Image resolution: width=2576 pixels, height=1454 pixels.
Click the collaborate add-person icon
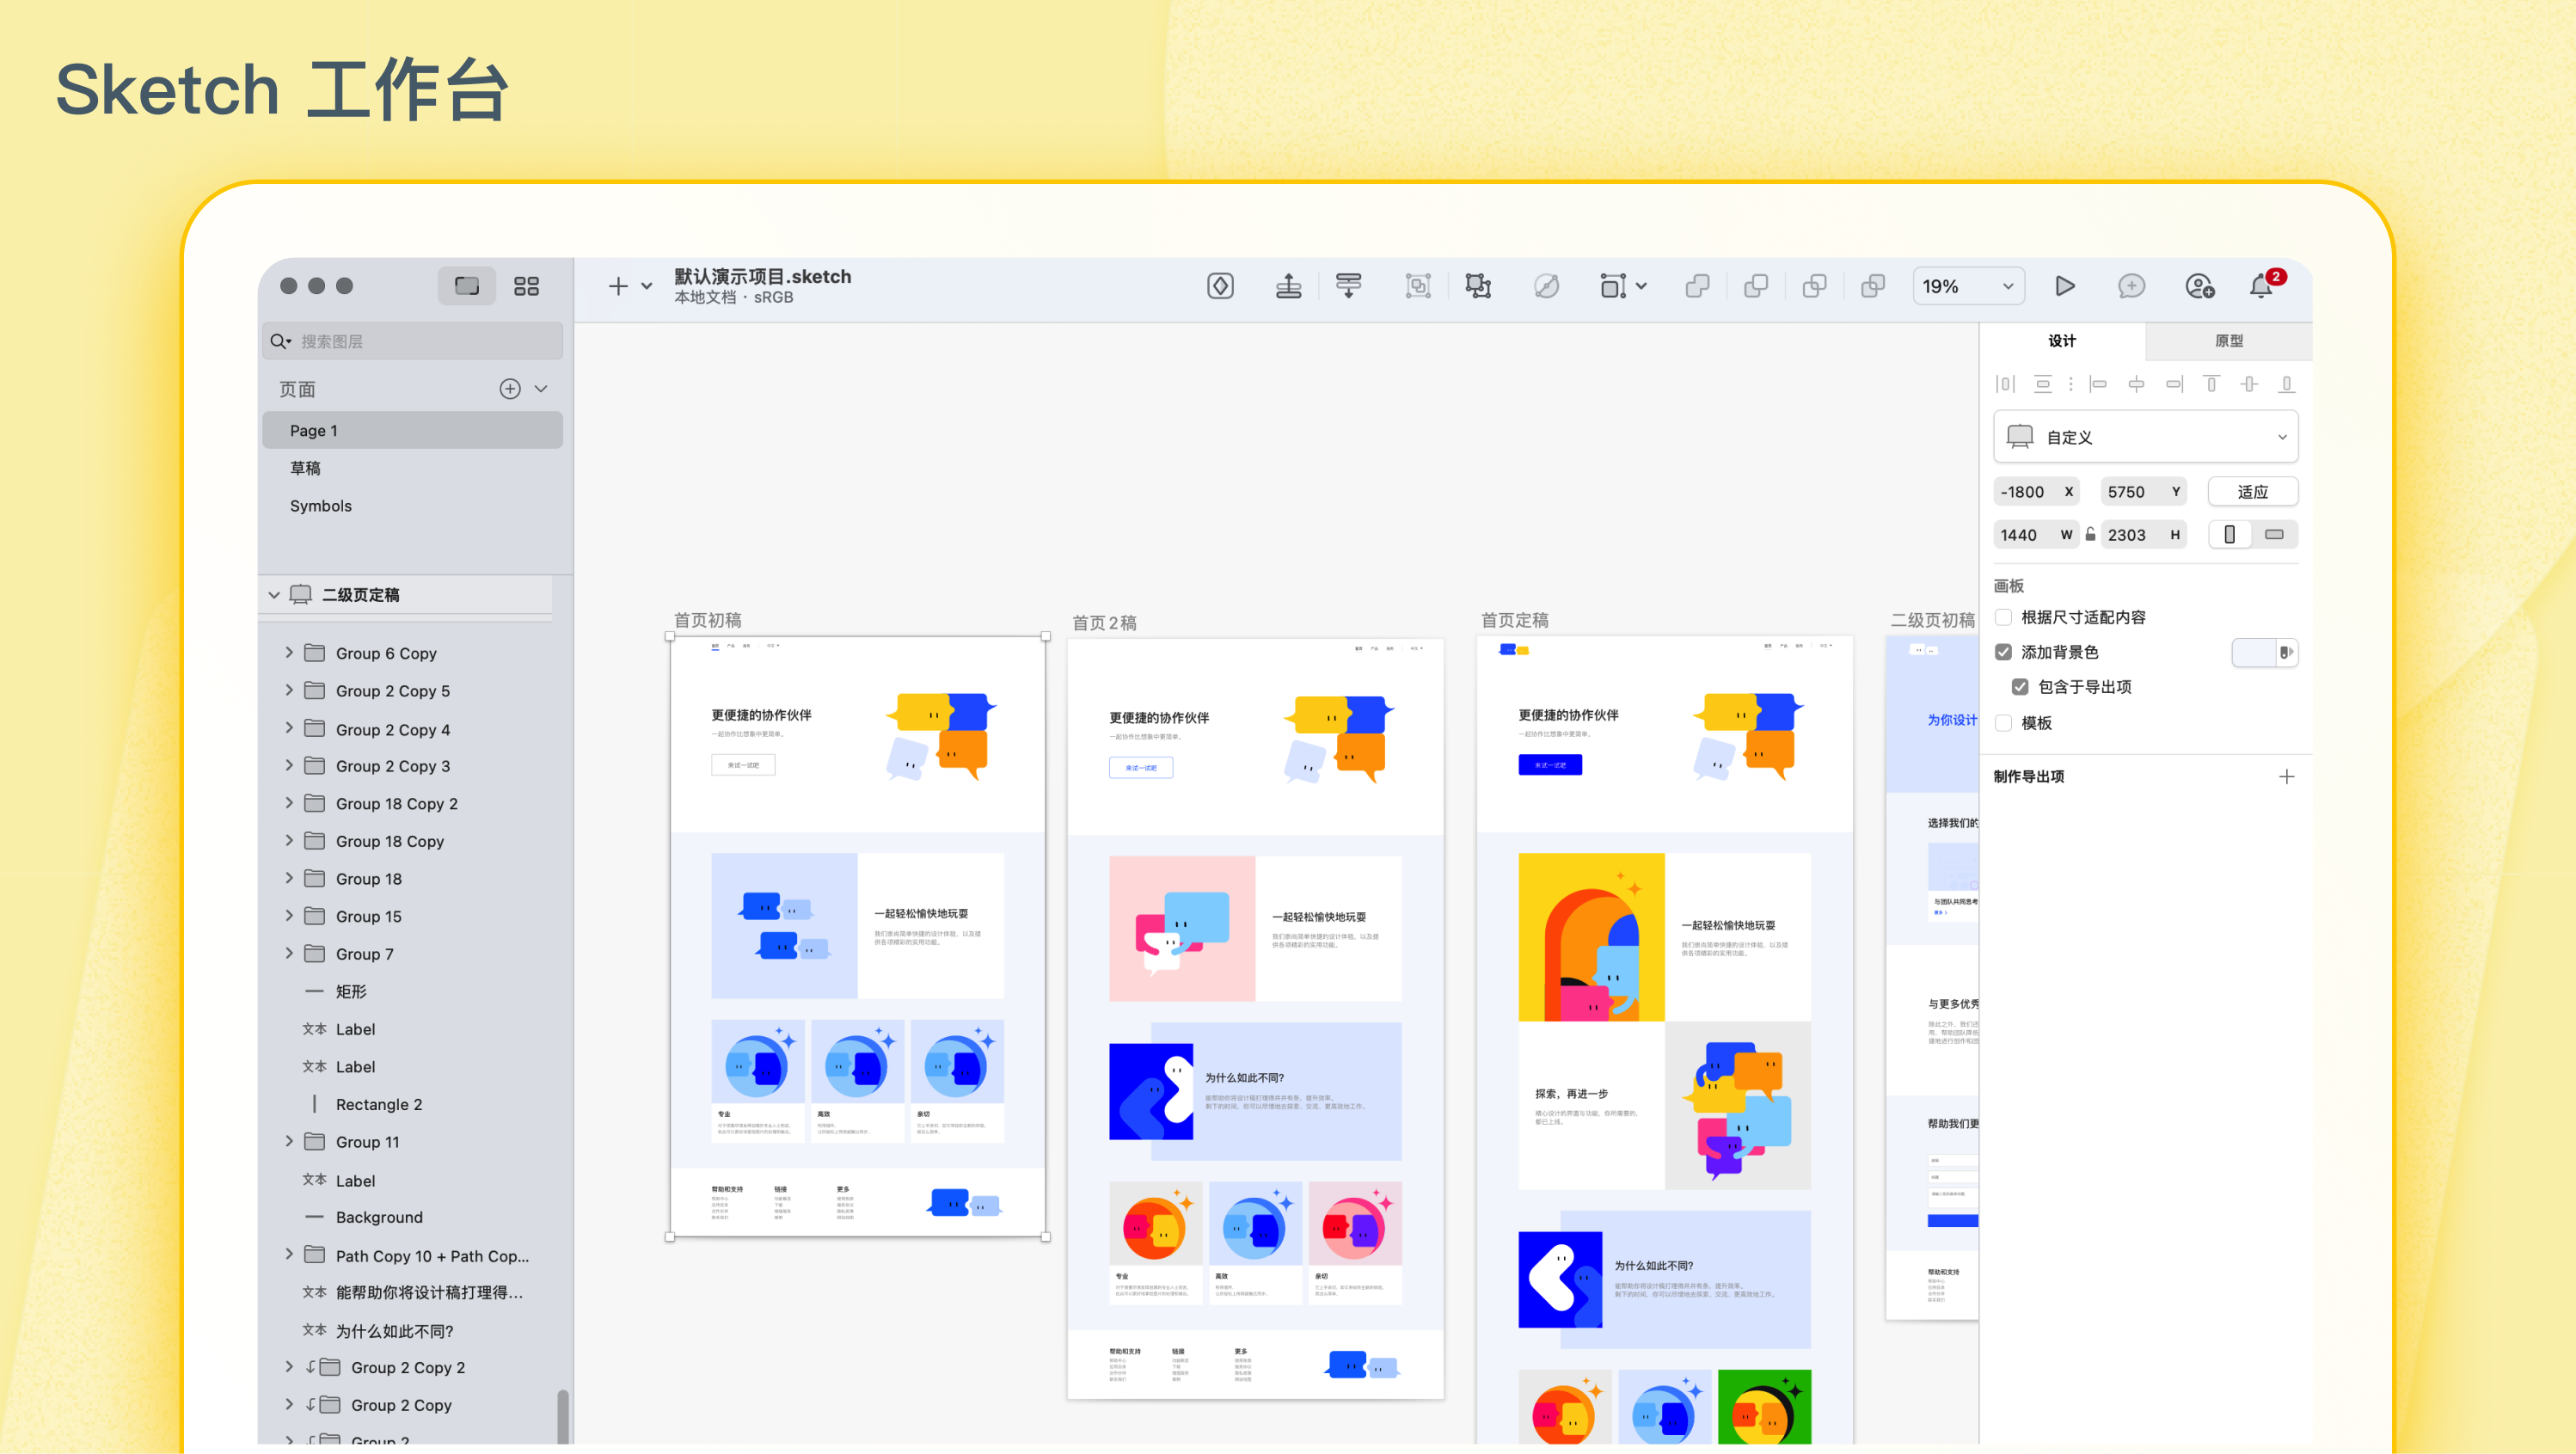(2199, 286)
